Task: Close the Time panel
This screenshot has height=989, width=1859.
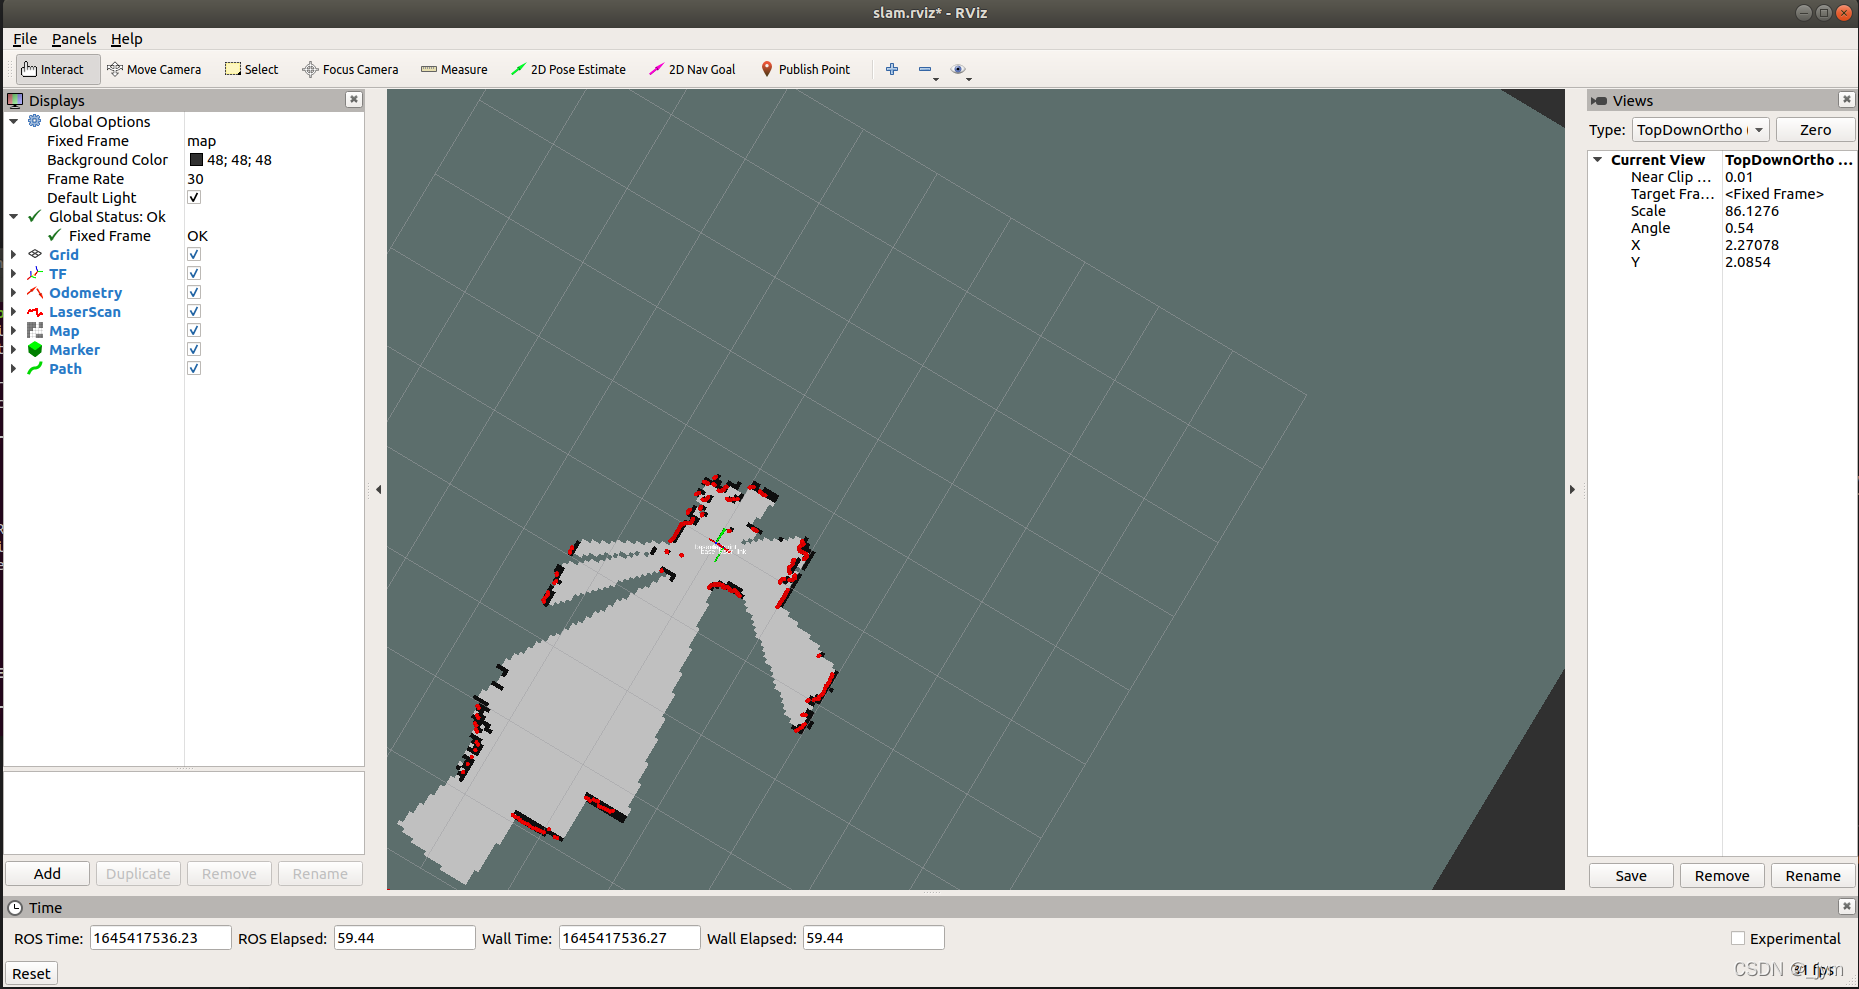Action: pyautogui.click(x=1846, y=906)
